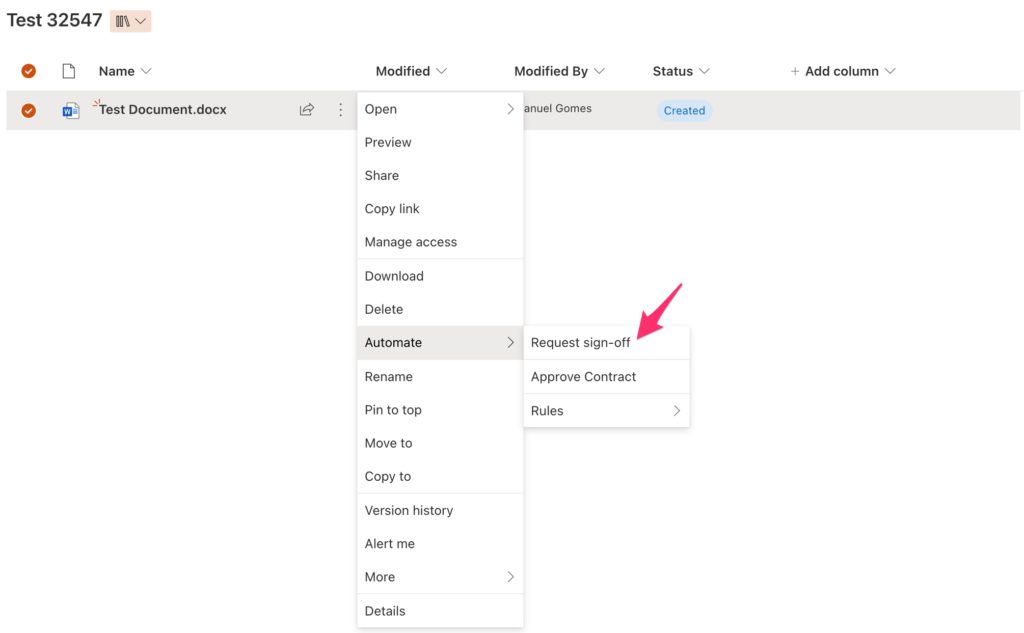This screenshot has width=1024, height=633.
Task: Click the Word file icon for Test Document.docx
Action: pyautogui.click(x=70, y=109)
